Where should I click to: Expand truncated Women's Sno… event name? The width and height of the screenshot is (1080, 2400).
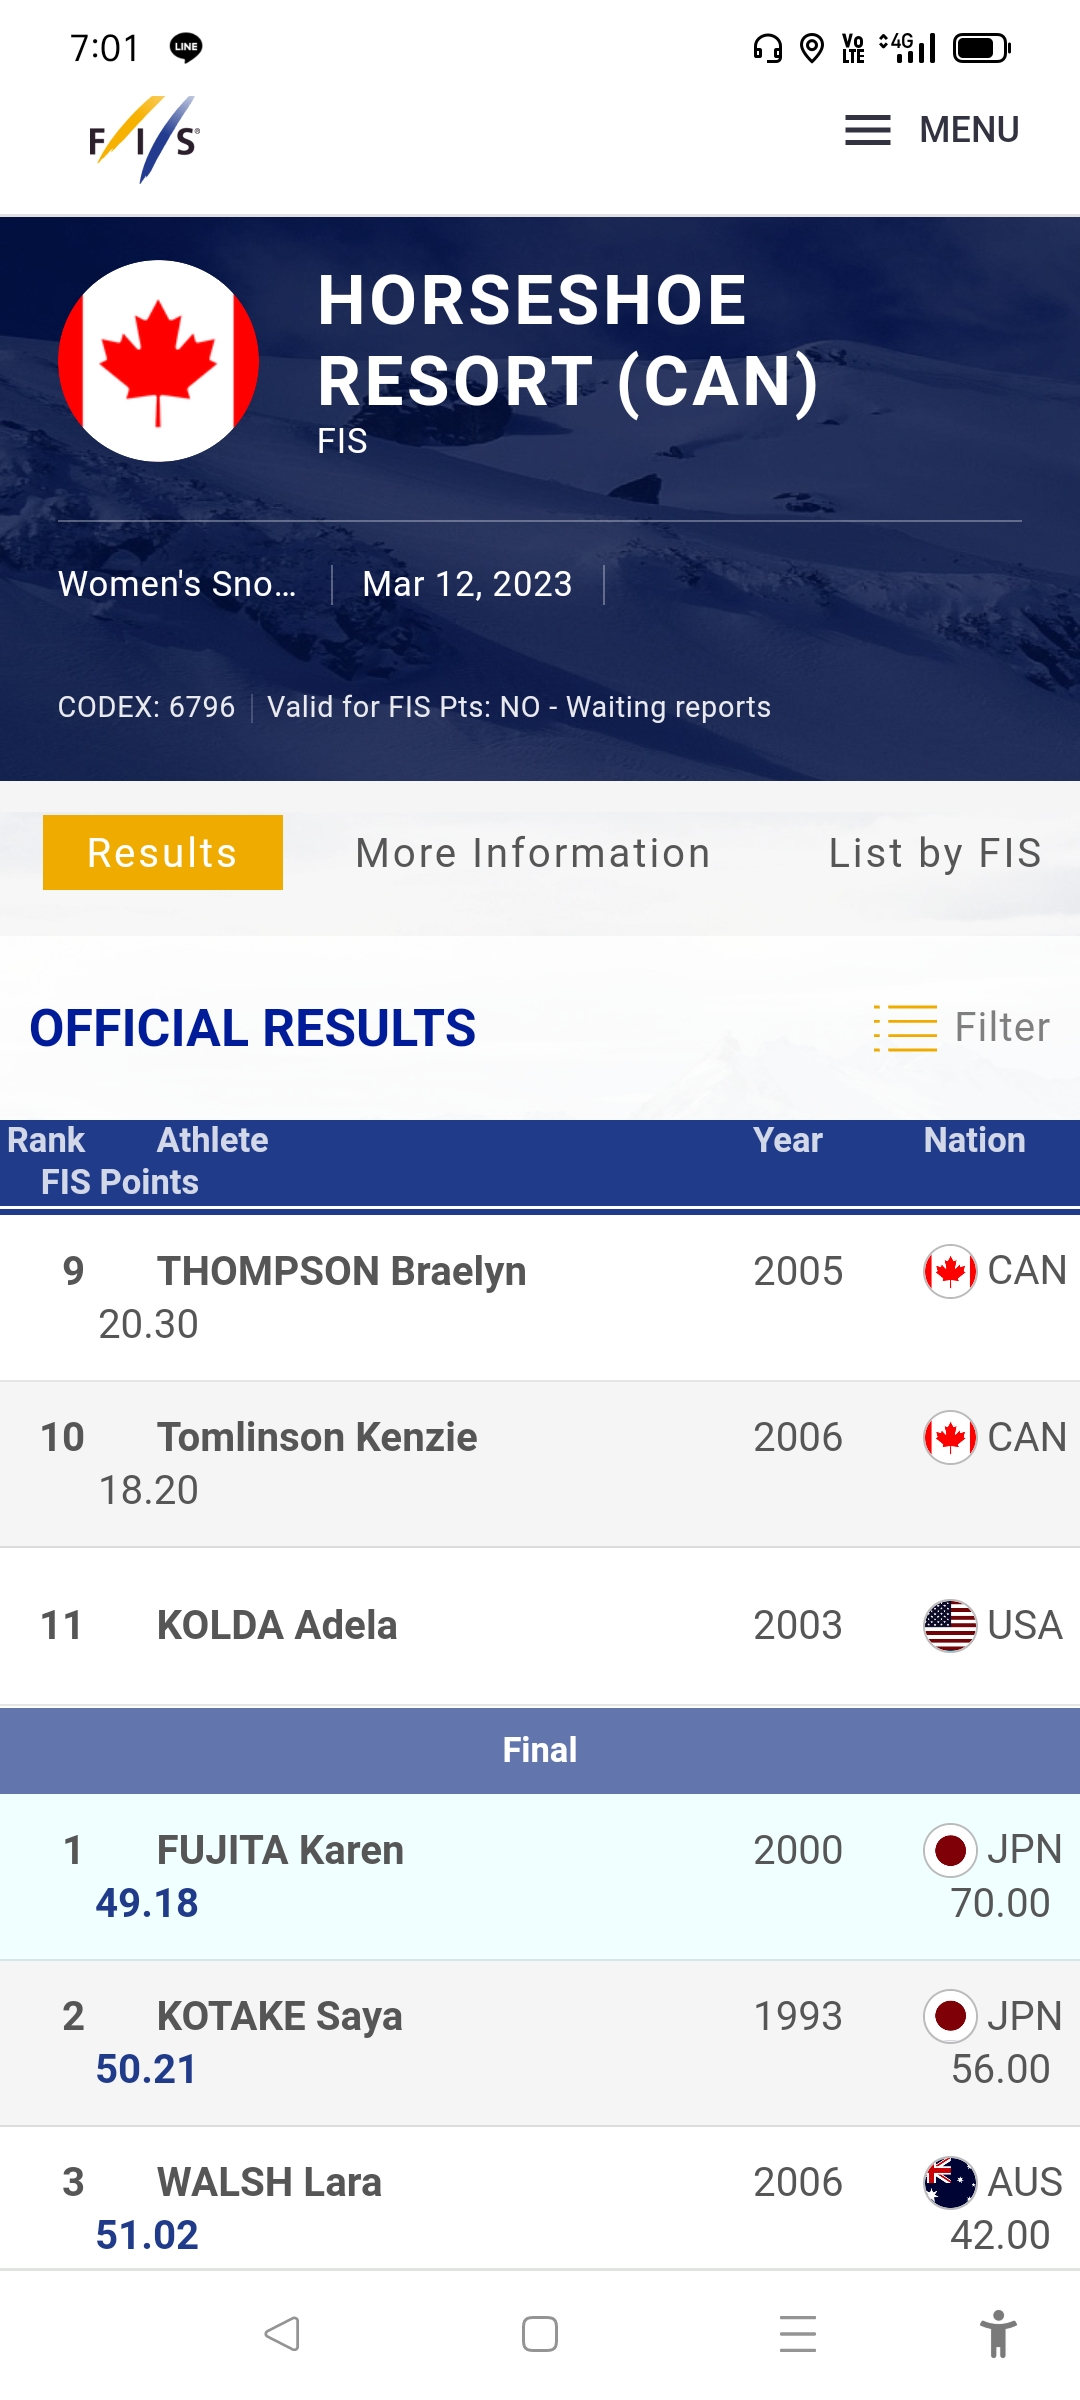177,584
